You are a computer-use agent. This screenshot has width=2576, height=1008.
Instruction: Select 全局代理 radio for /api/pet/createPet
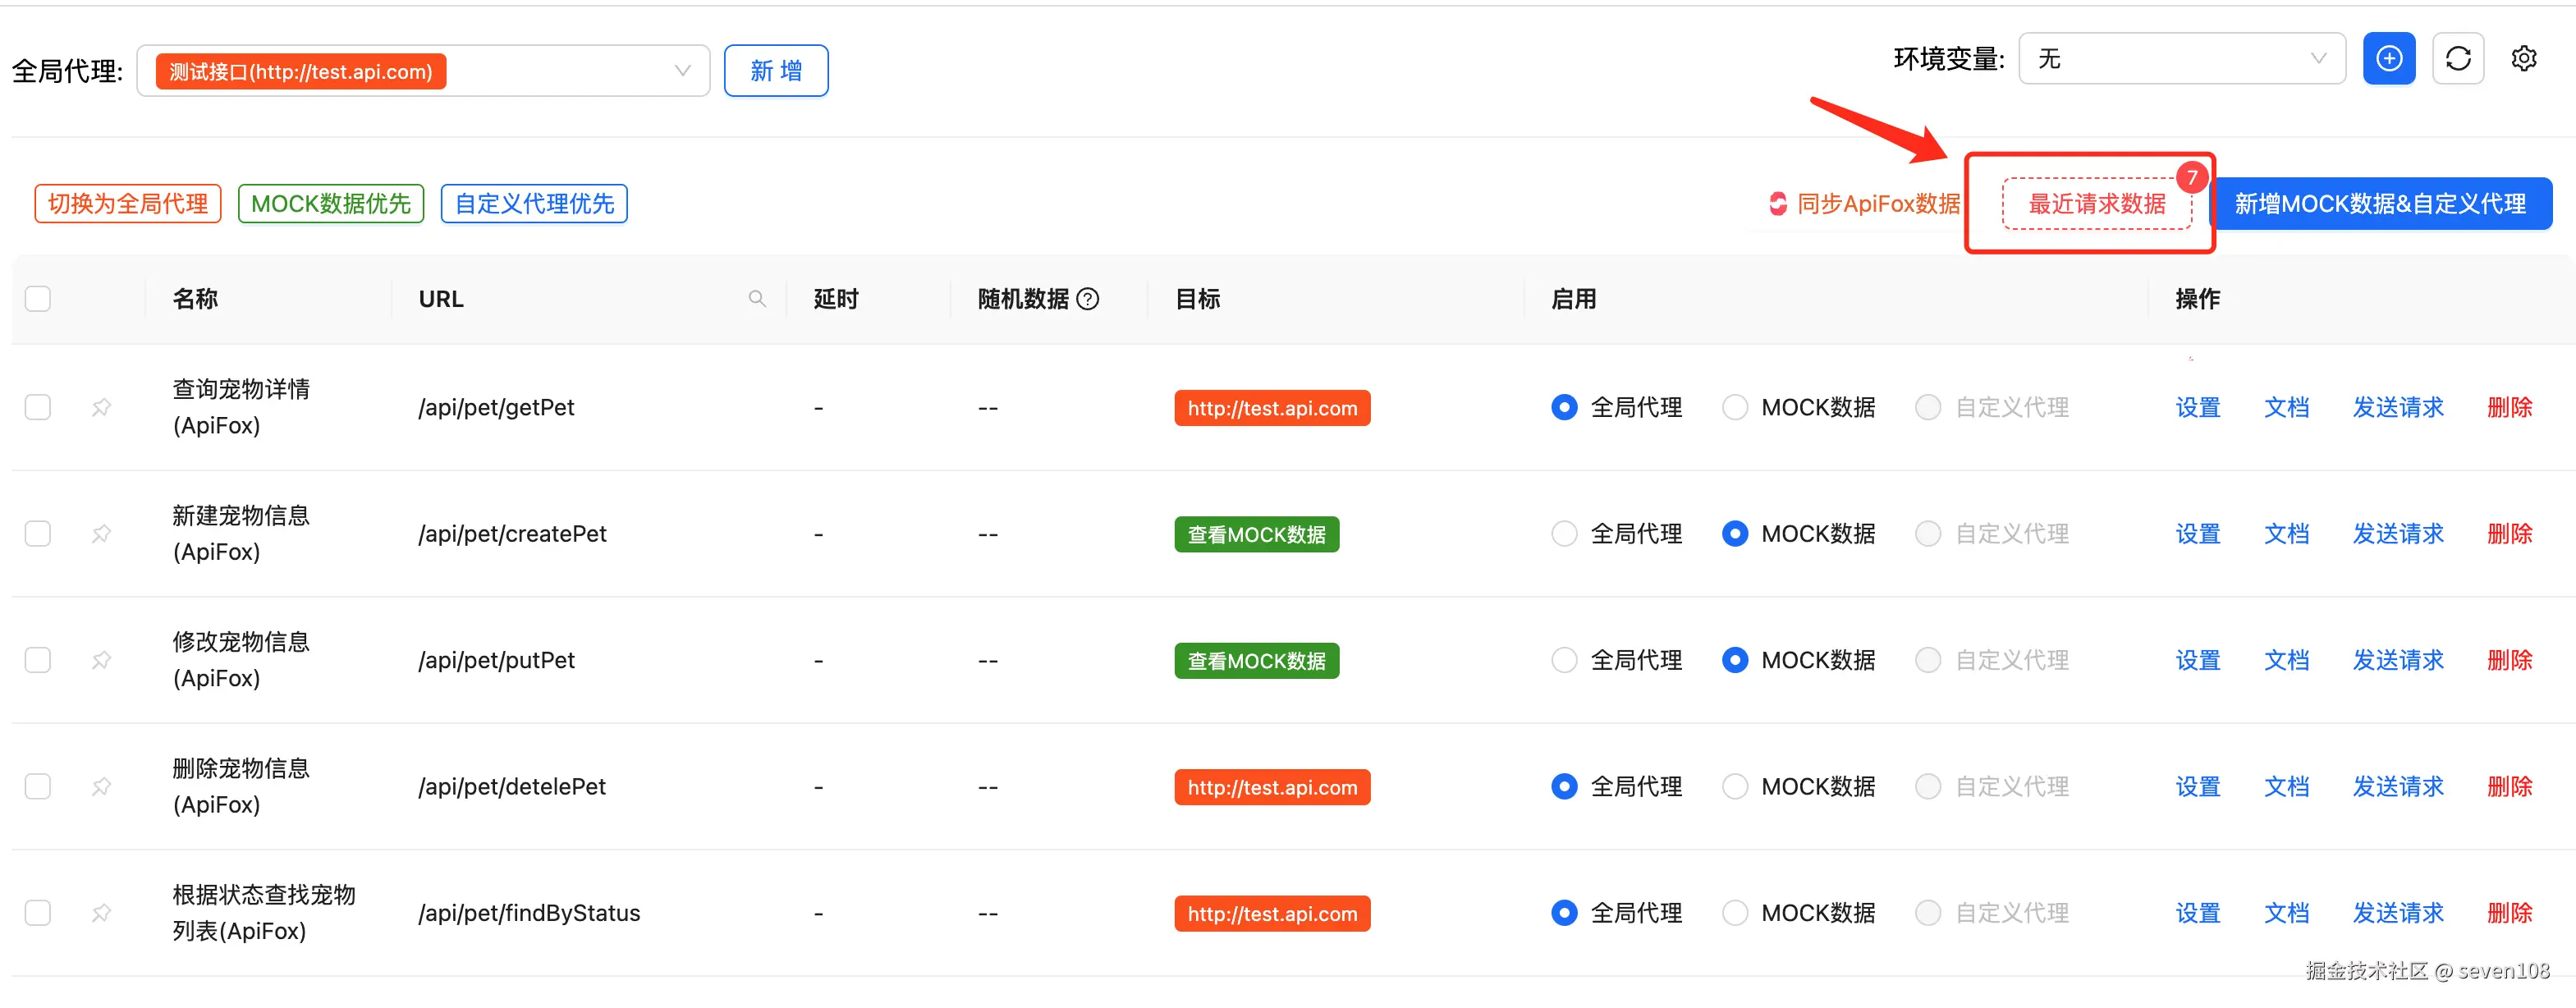[x=1564, y=534]
